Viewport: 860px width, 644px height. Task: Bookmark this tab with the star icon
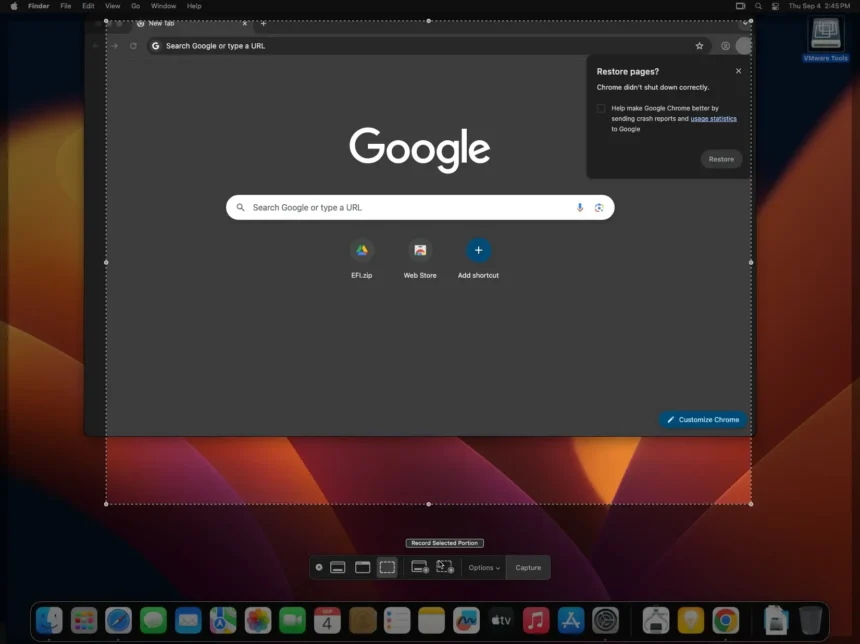[699, 46]
